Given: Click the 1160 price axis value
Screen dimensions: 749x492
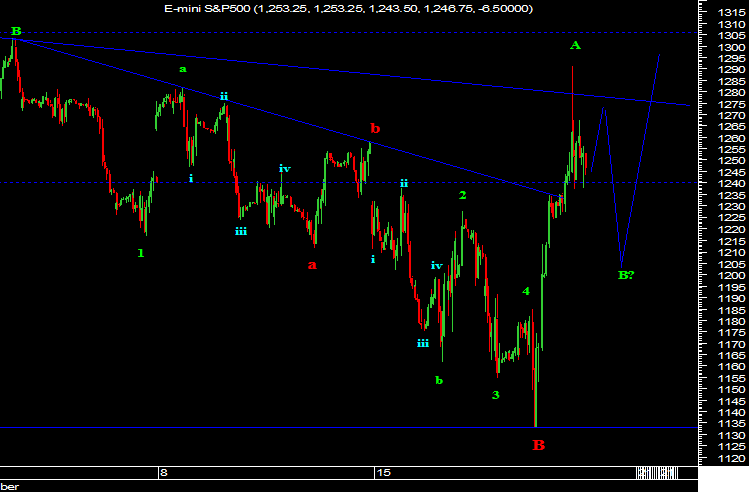Looking at the screenshot, I should (731, 367).
